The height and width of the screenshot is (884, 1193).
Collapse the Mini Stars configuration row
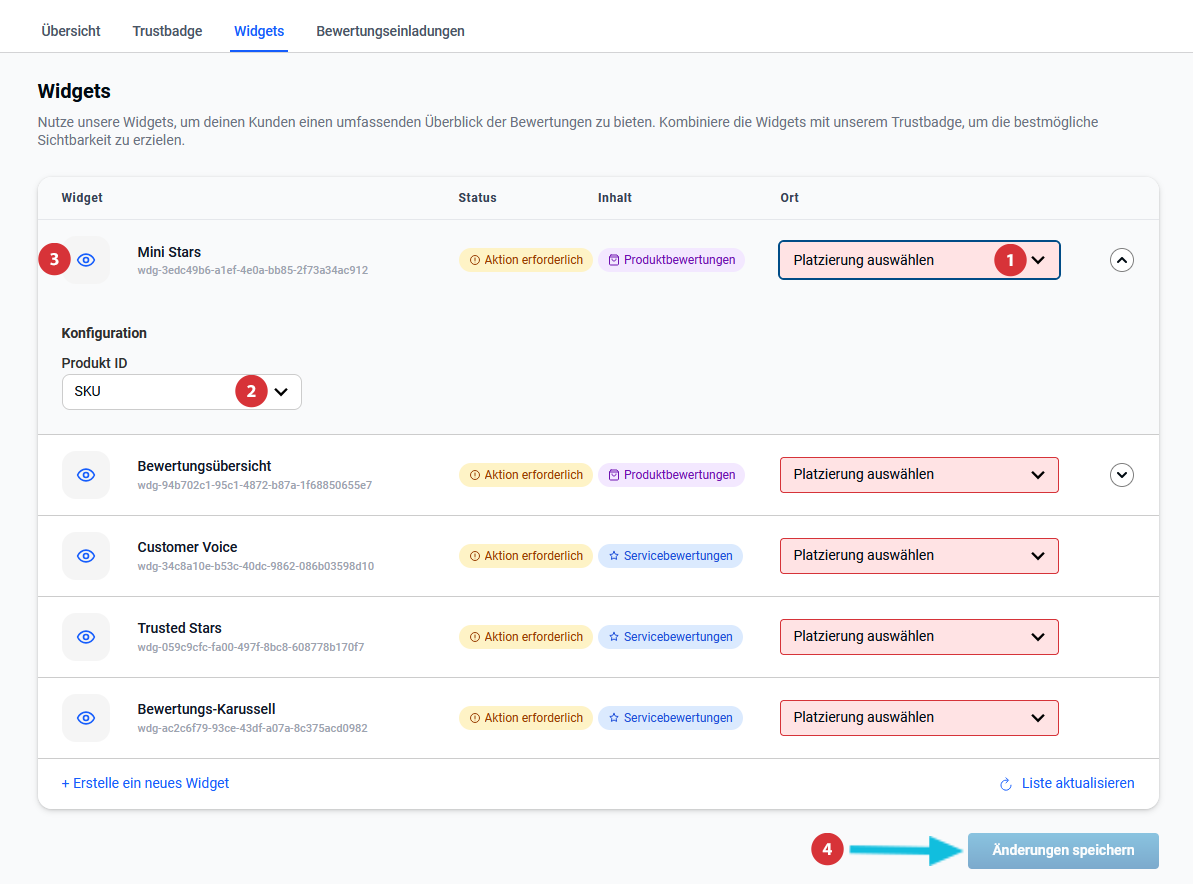(1122, 260)
